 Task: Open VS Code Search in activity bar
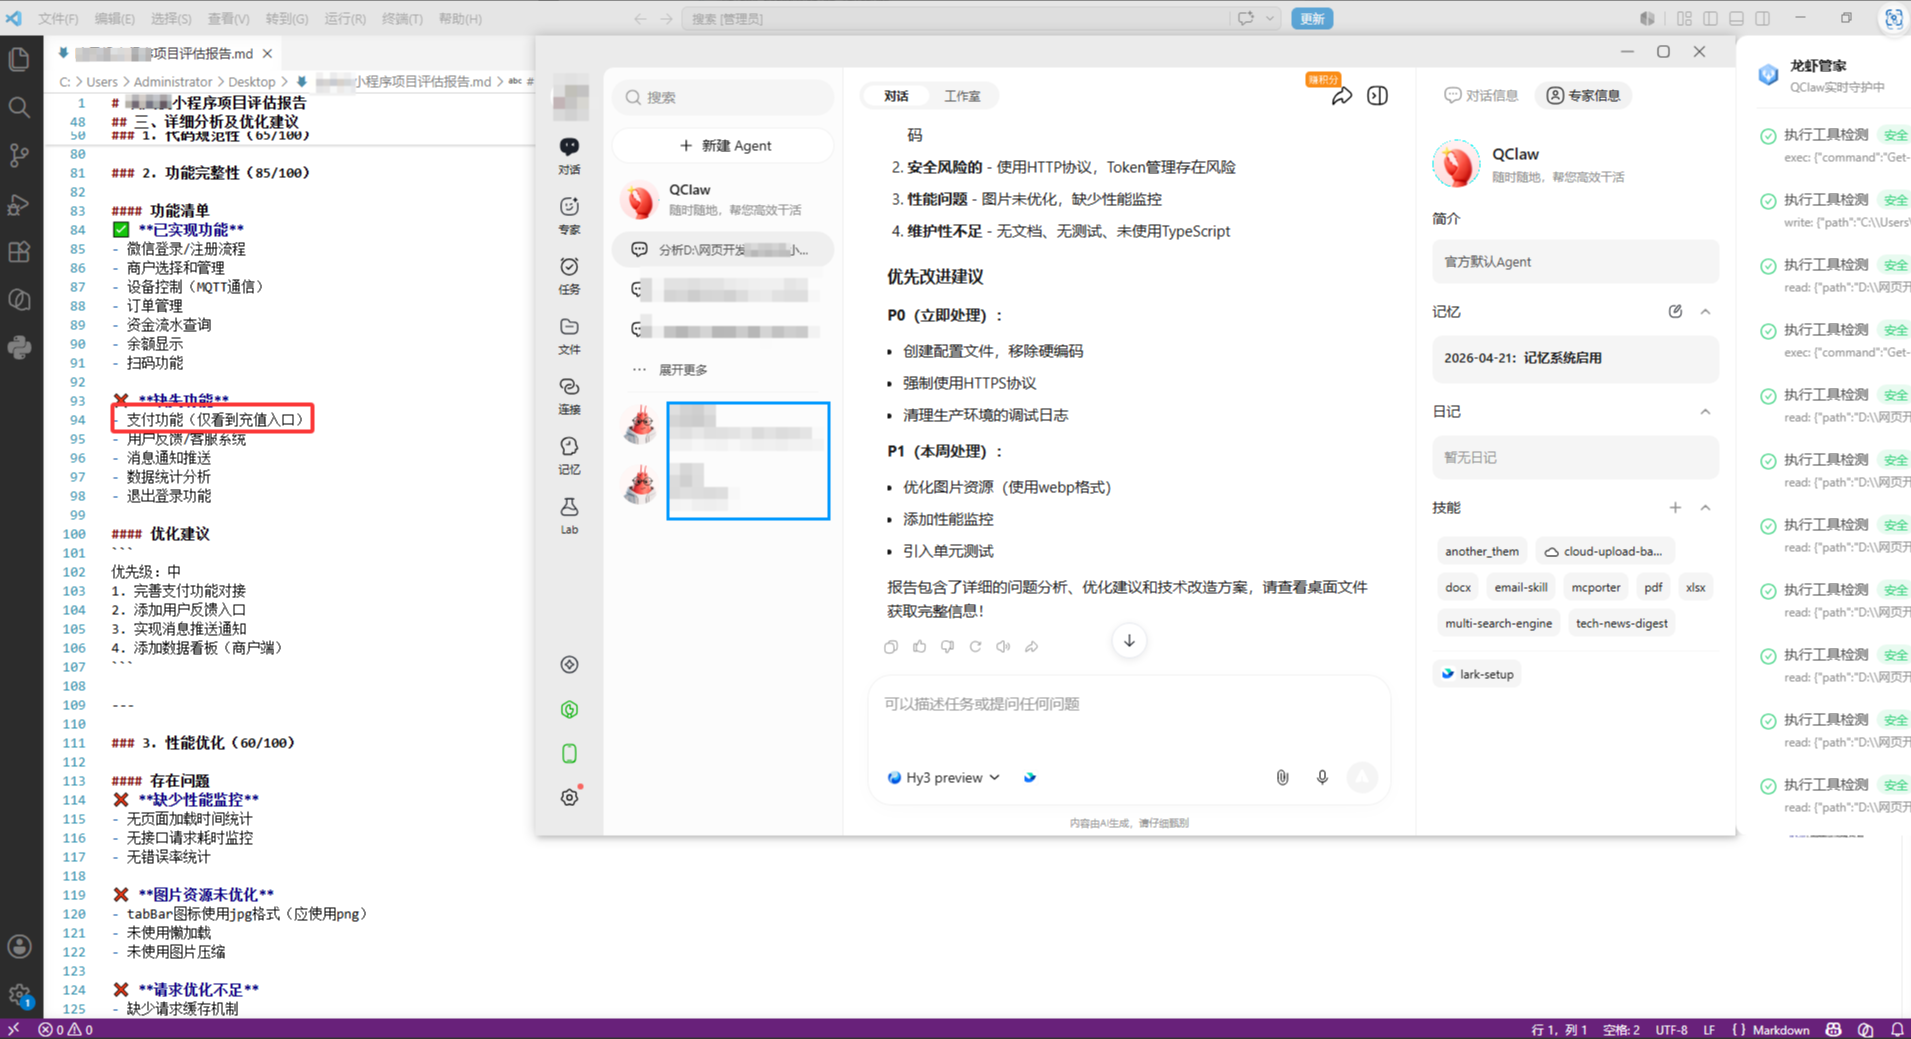click(19, 107)
